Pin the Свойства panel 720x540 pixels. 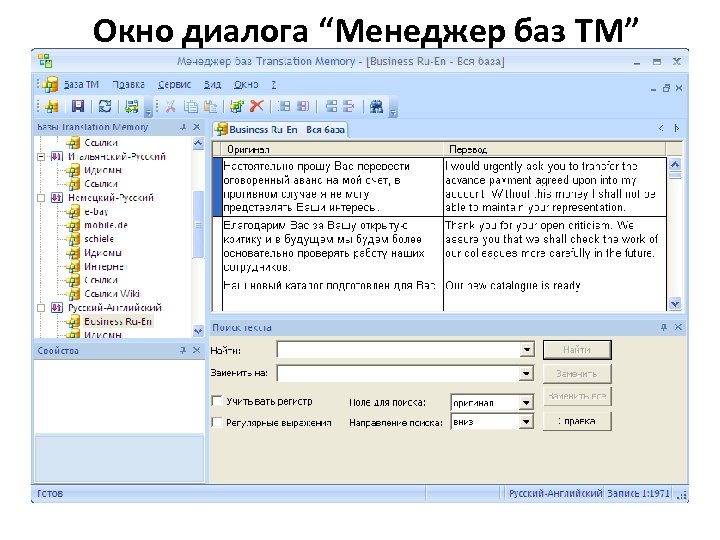pyautogui.click(x=183, y=350)
